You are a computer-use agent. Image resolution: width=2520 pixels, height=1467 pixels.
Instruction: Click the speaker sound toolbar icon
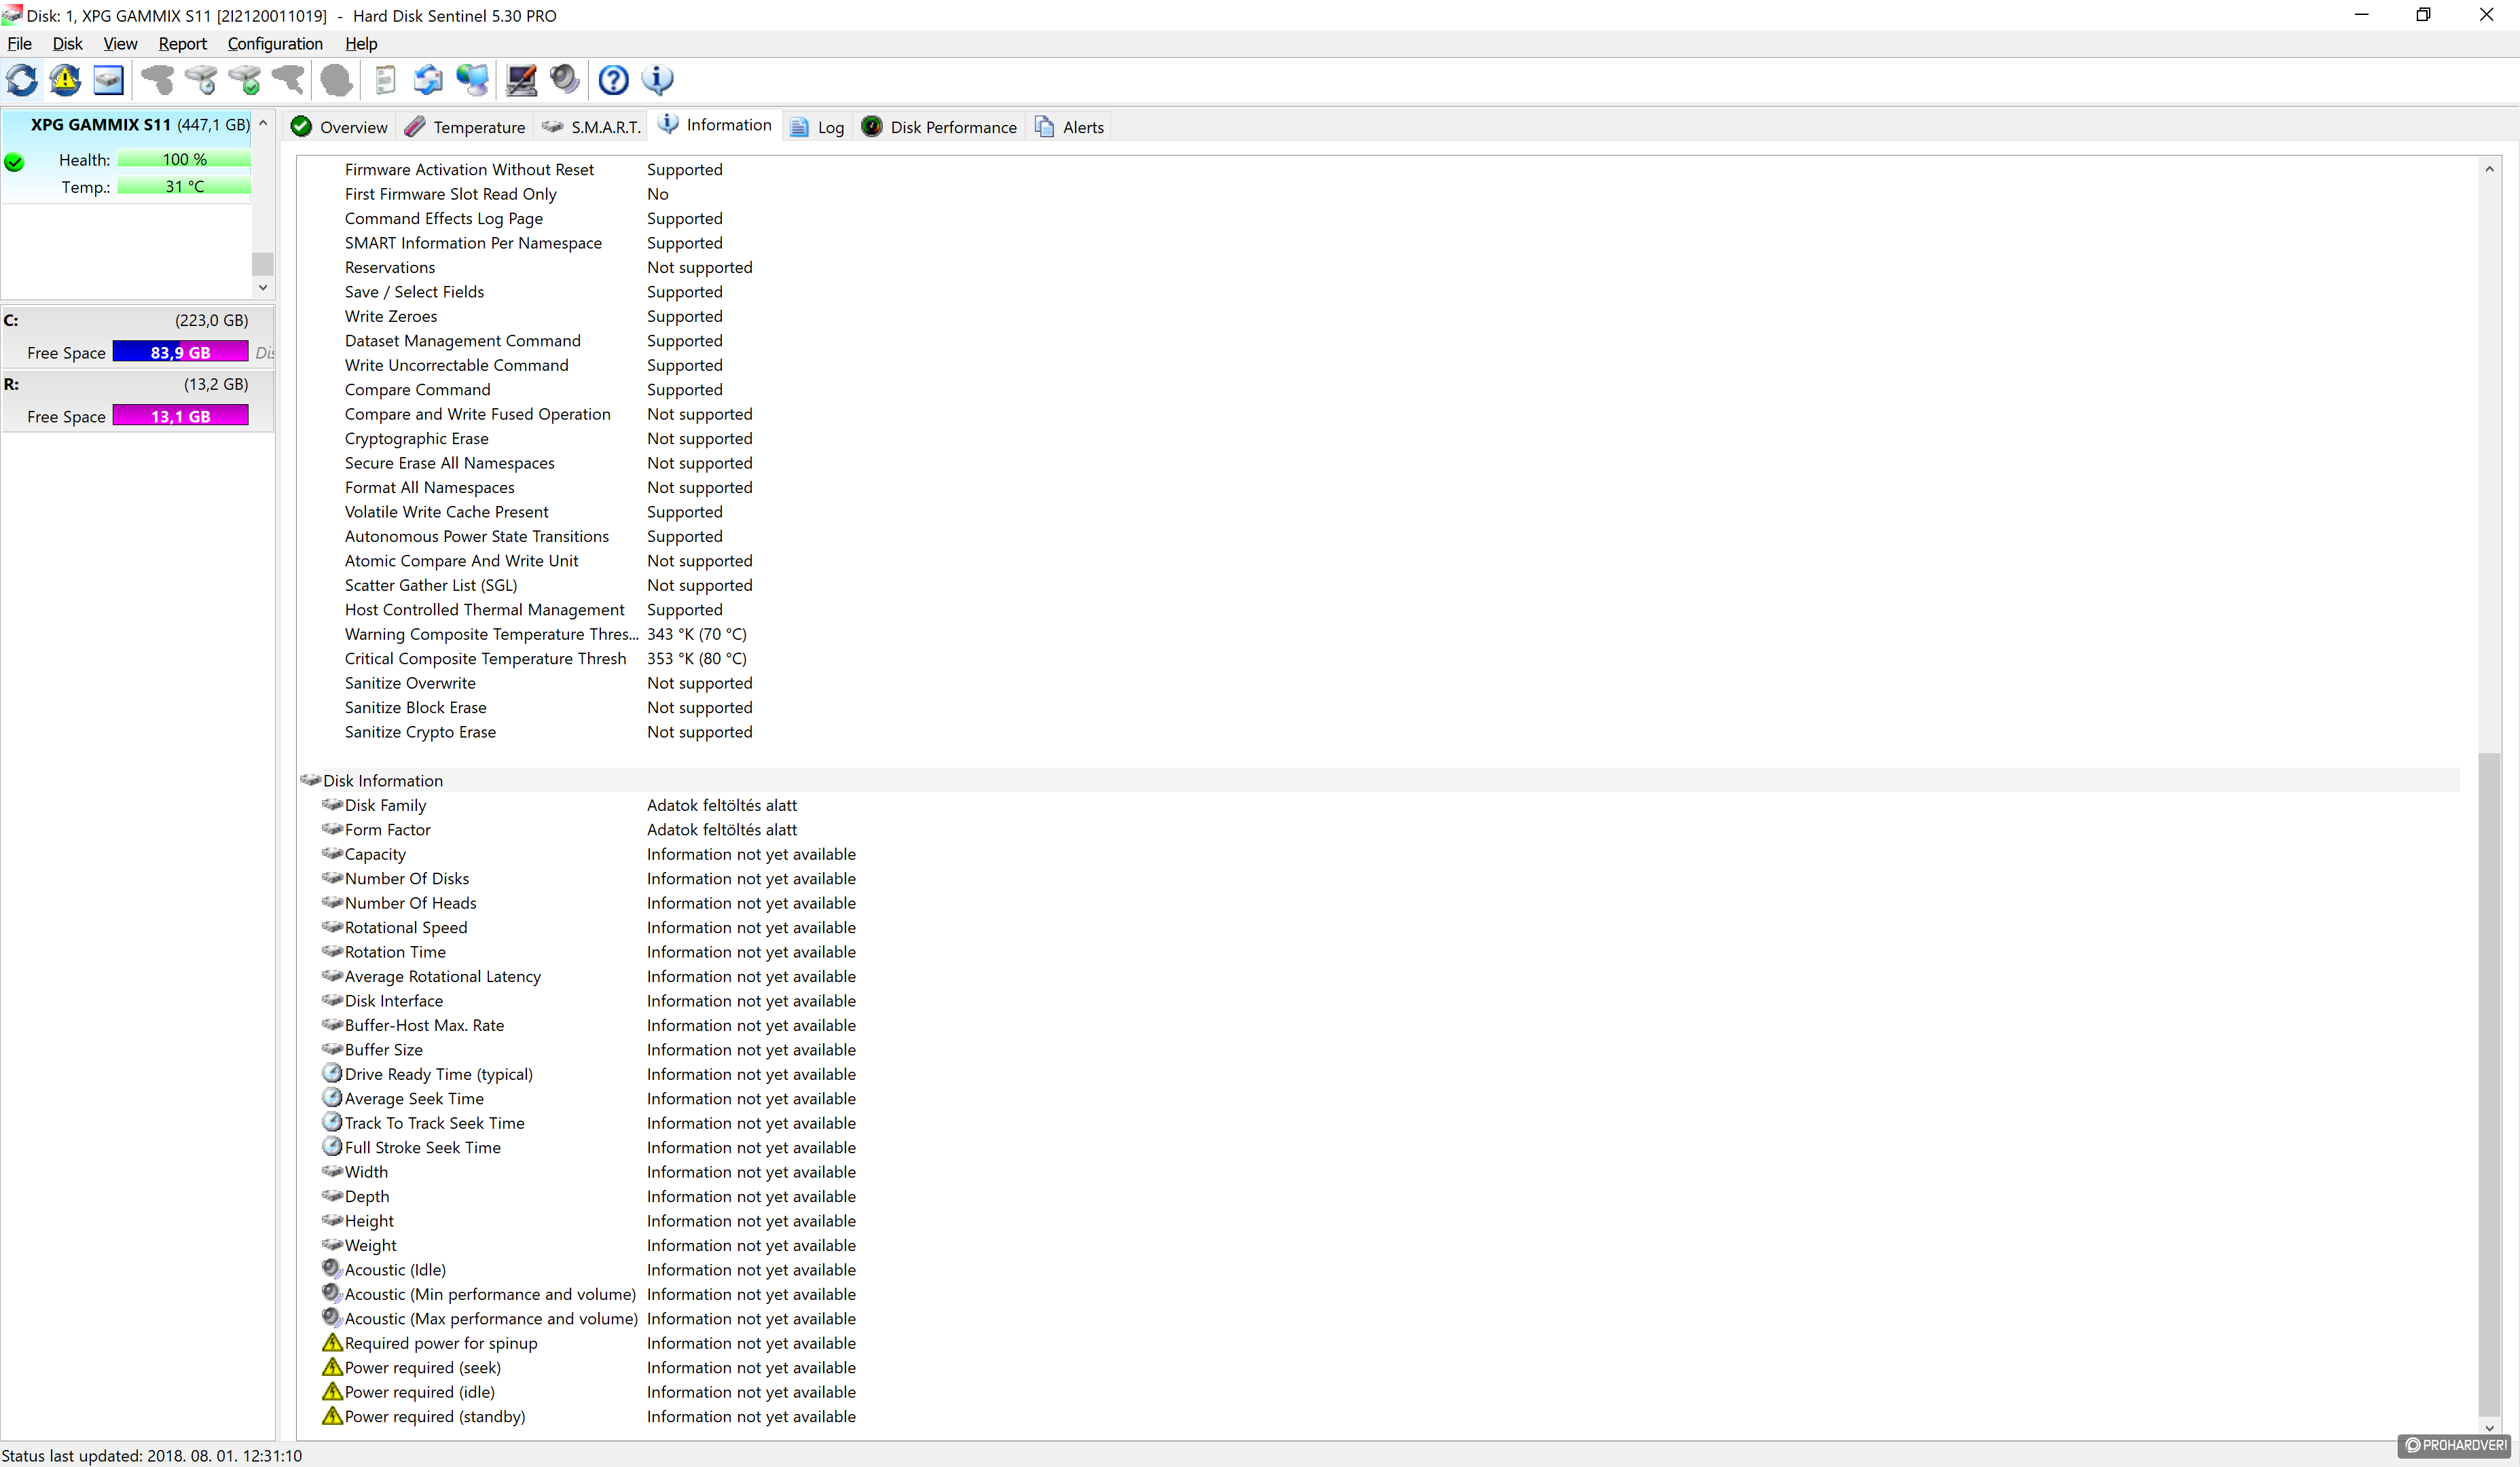tap(565, 80)
